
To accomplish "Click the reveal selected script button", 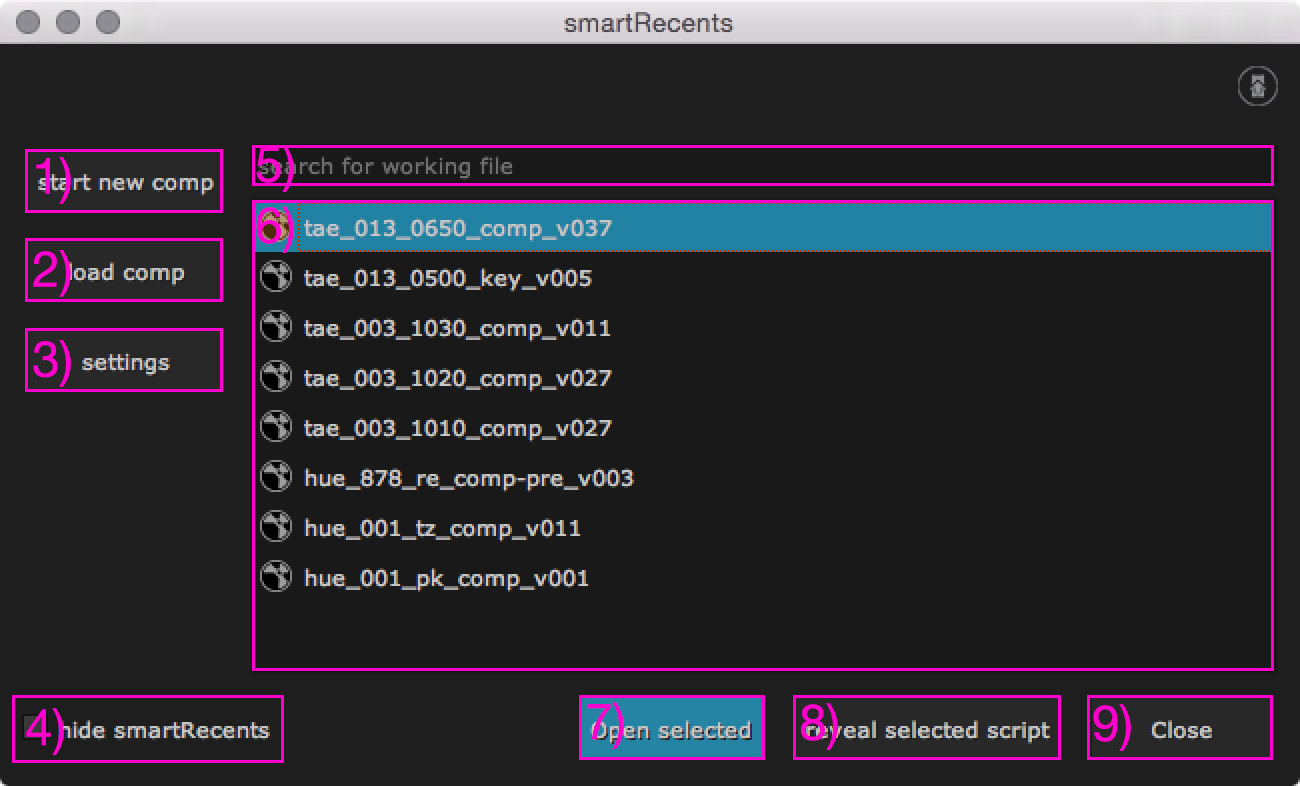I will (926, 729).
